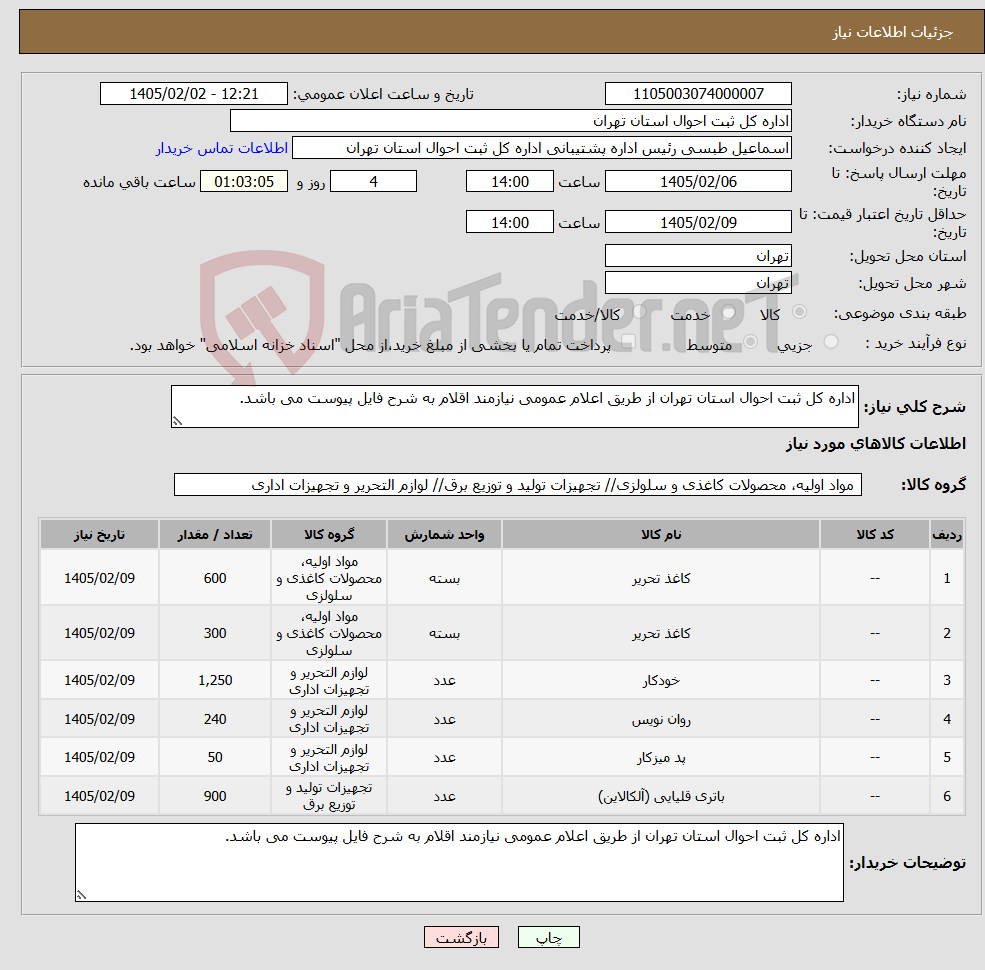This screenshot has height=970, width=985.
Task: Click the روان نویس item name cell
Action: 661,719
